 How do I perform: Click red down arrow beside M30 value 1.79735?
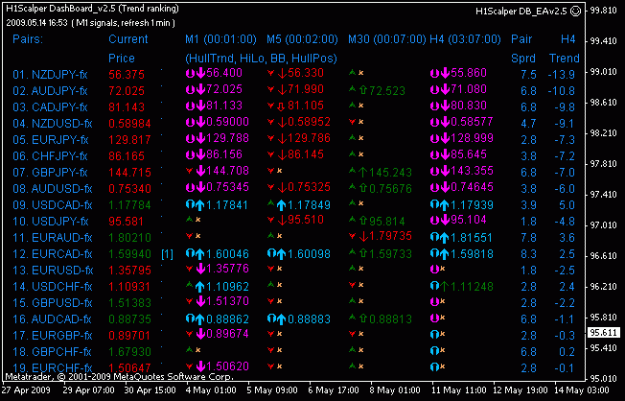(x=363, y=236)
